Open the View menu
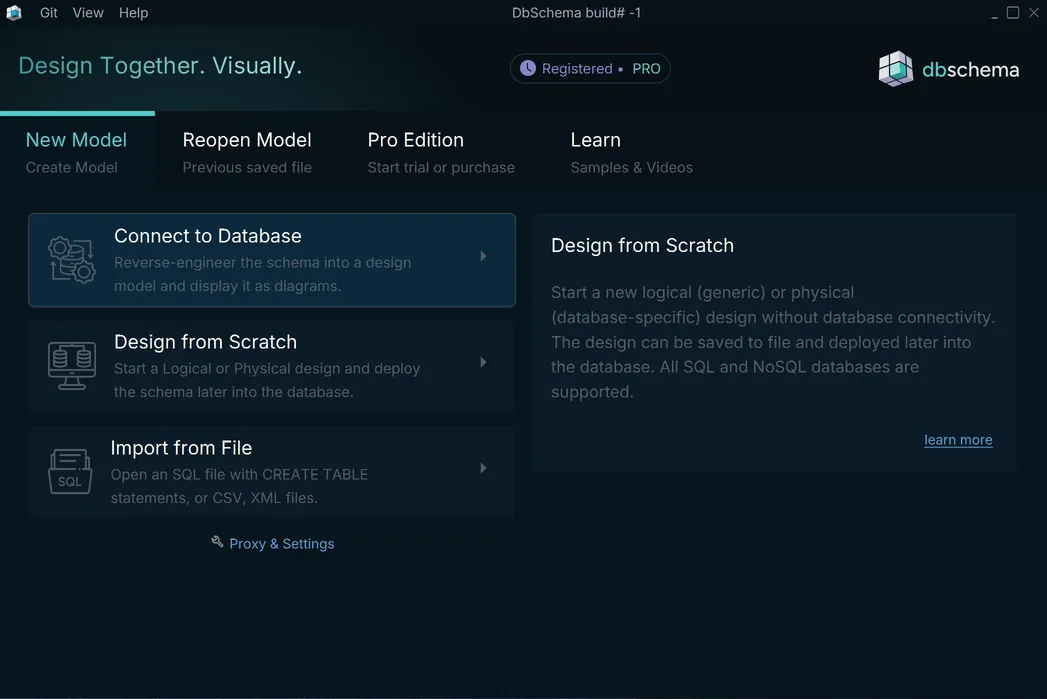The image size is (1047, 699). click(87, 13)
